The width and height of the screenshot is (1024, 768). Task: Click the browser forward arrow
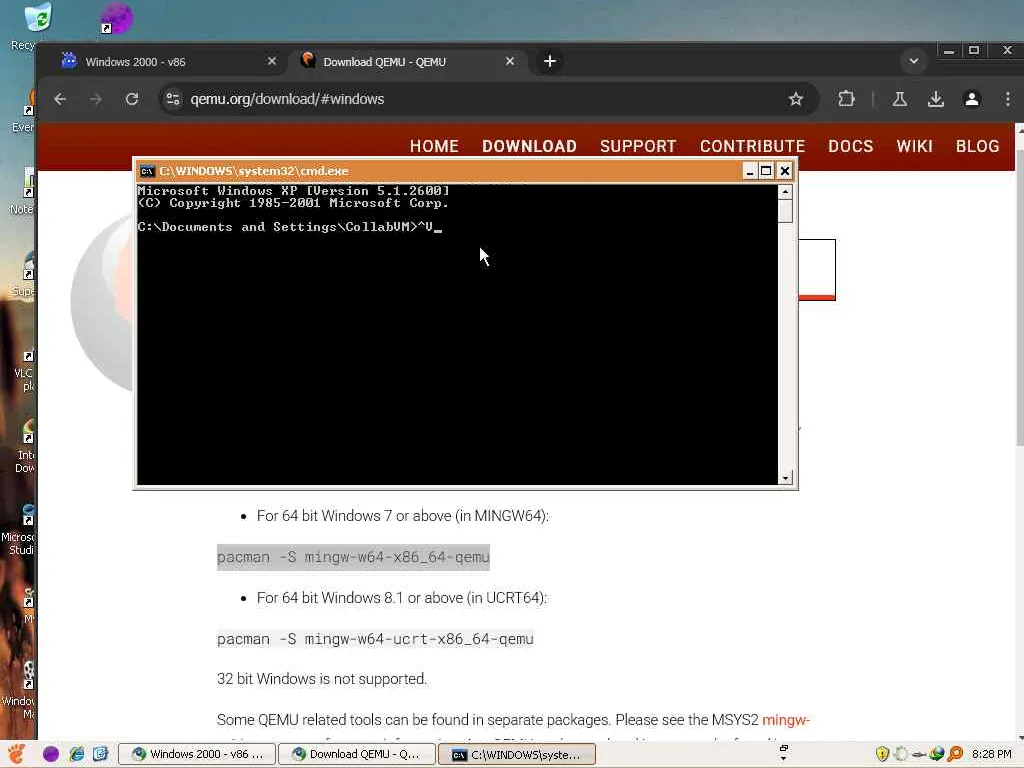[96, 99]
